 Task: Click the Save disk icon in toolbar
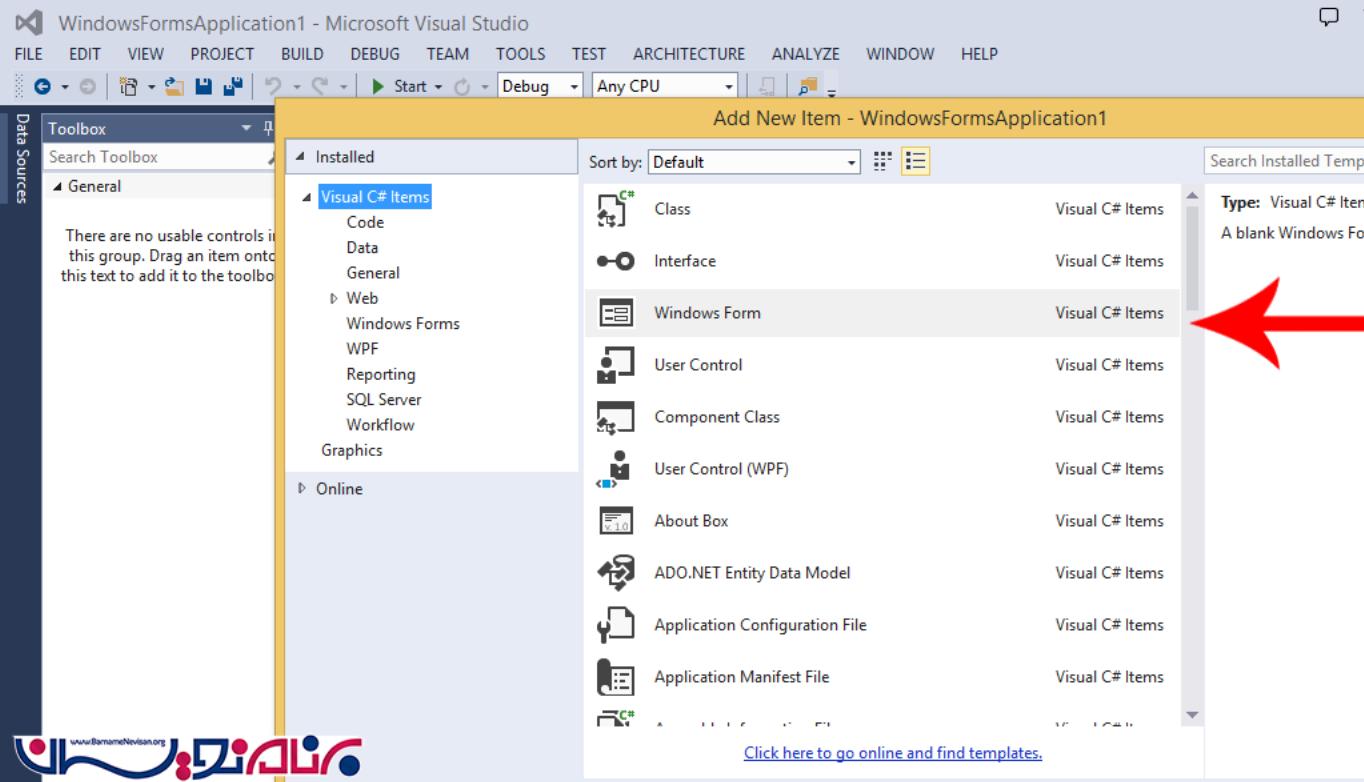click(x=203, y=87)
